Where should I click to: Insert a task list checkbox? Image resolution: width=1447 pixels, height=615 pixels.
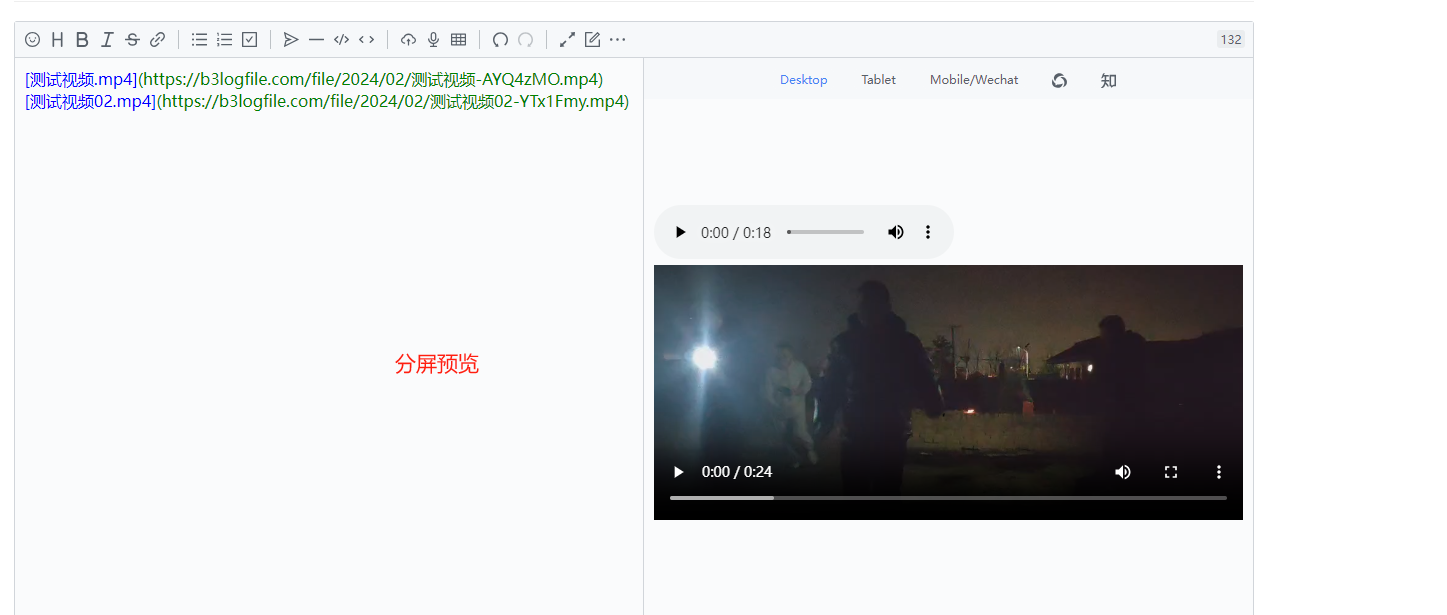[250, 40]
